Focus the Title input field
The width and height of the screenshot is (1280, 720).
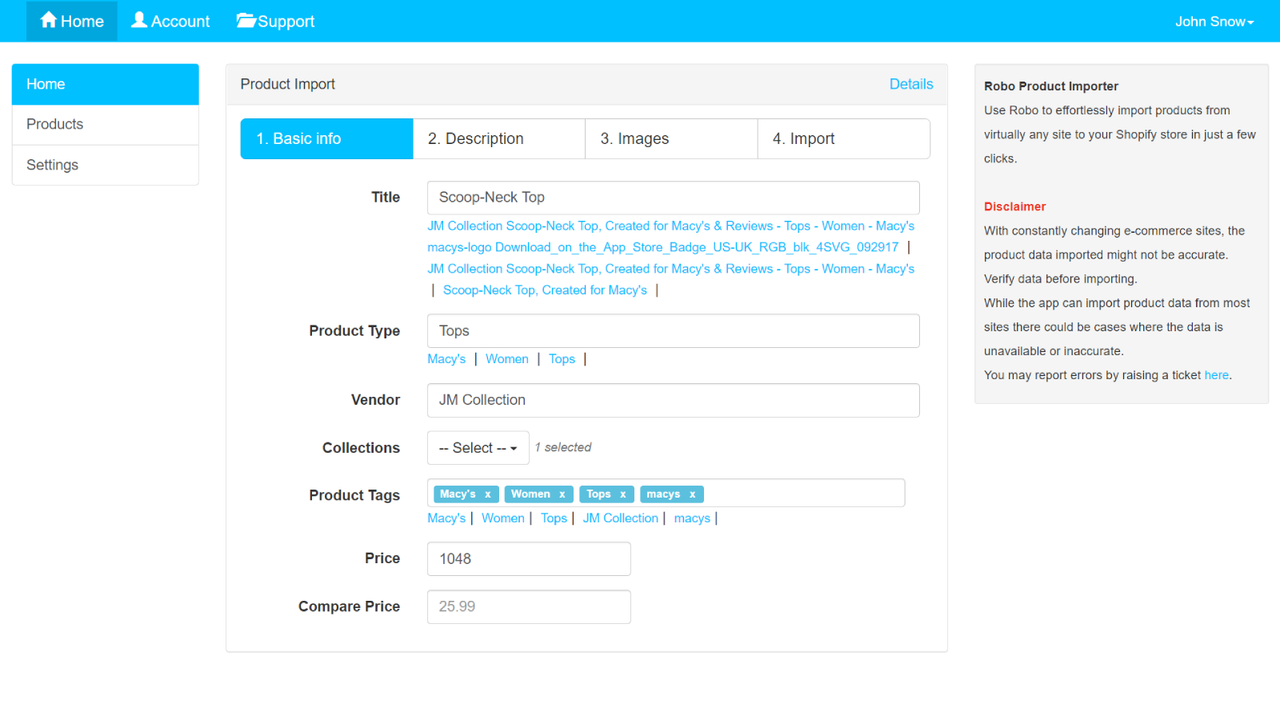click(673, 197)
